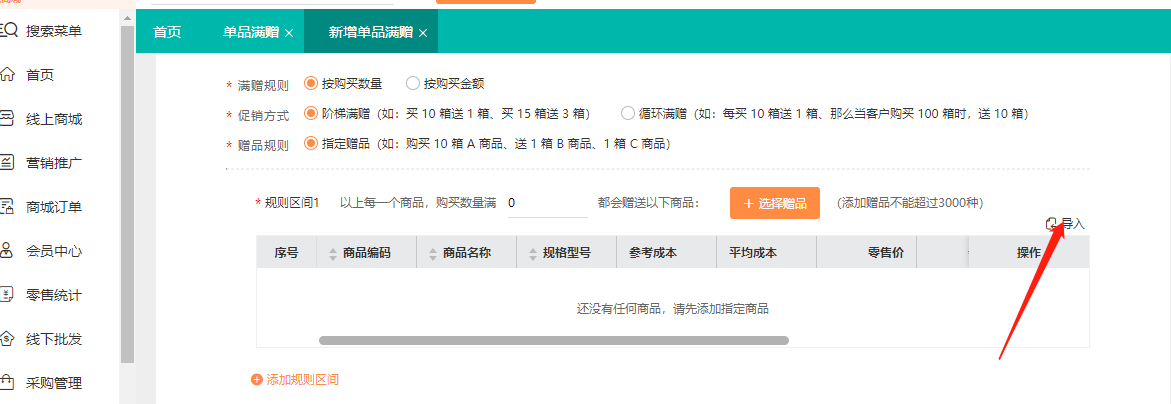Open 首页 in the sidebar menu
The image size is (1171, 404).
pos(40,75)
